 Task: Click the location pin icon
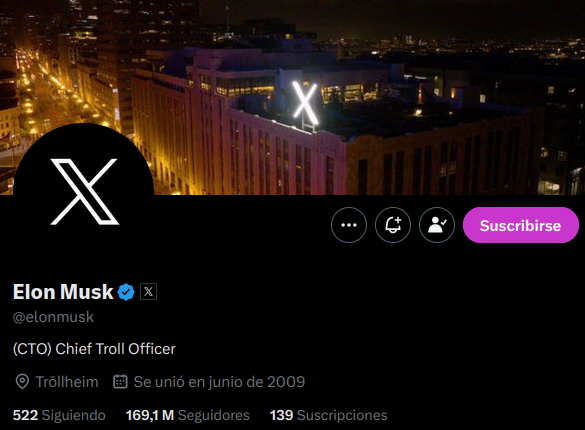[22, 382]
